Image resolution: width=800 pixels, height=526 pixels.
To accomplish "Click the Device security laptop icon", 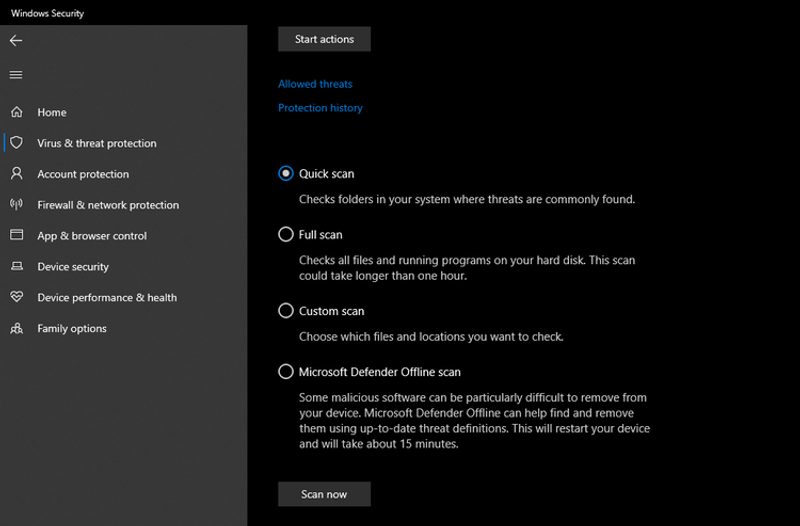I will [16, 267].
